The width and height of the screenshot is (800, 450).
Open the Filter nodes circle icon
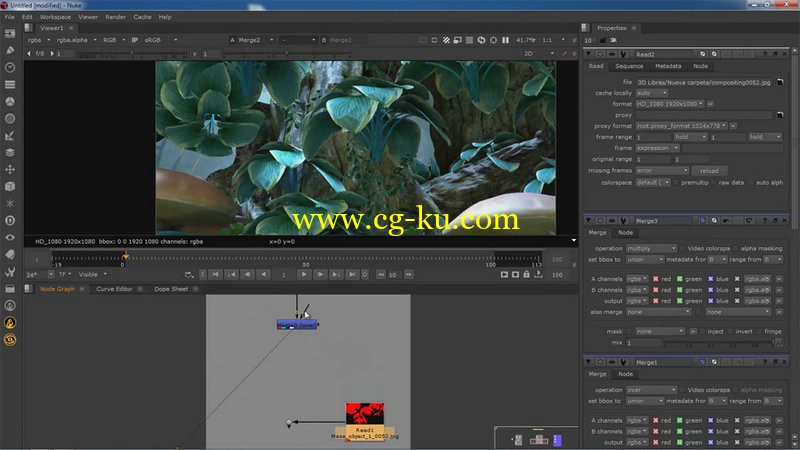coord(10,118)
